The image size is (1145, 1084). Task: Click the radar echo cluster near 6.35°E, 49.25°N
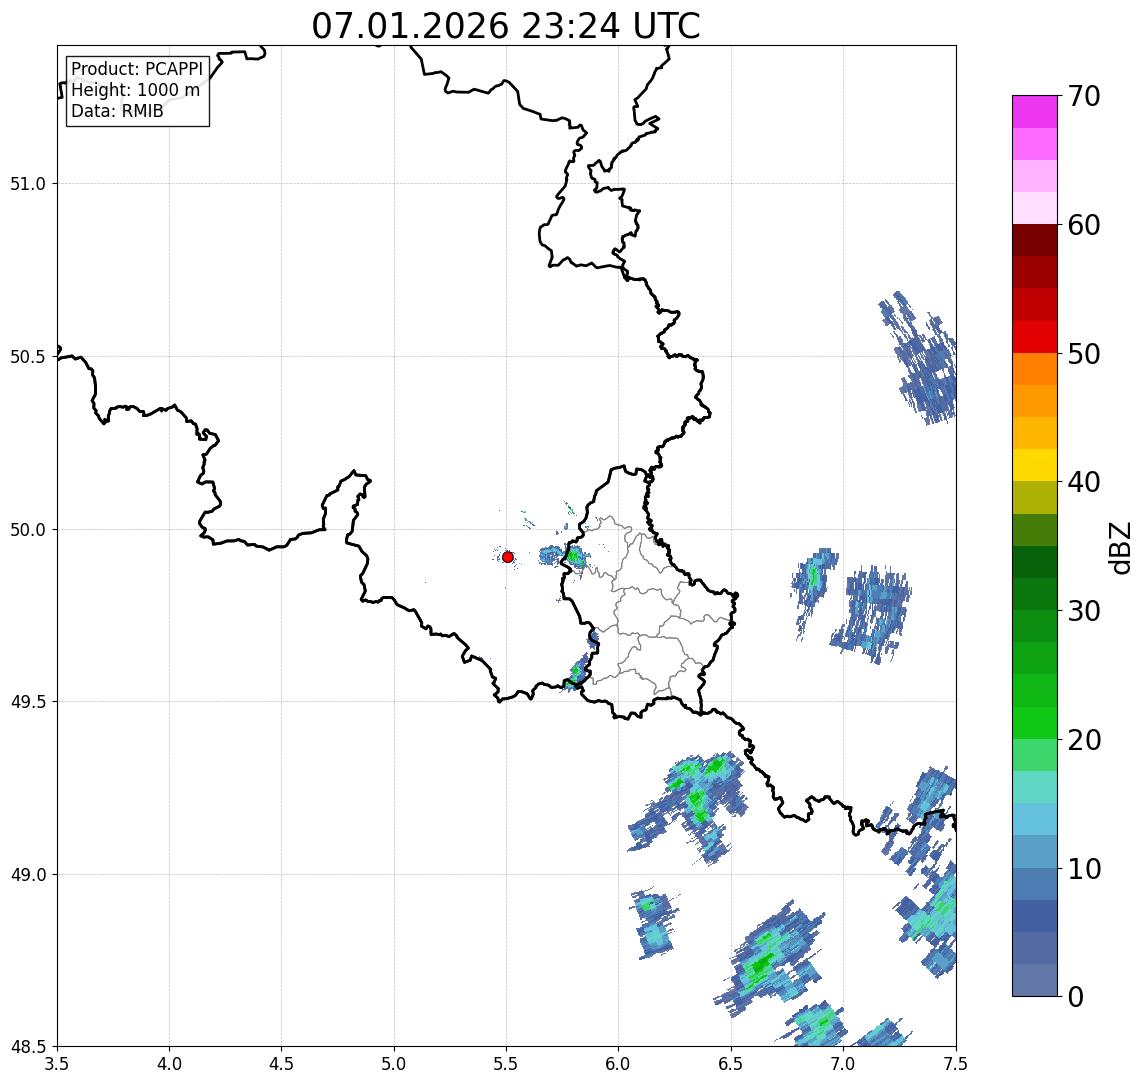[x=686, y=807]
